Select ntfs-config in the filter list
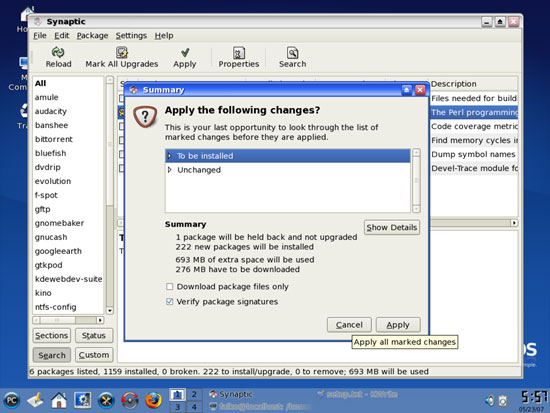Image resolution: width=550 pixels, height=413 pixels. [x=68, y=307]
